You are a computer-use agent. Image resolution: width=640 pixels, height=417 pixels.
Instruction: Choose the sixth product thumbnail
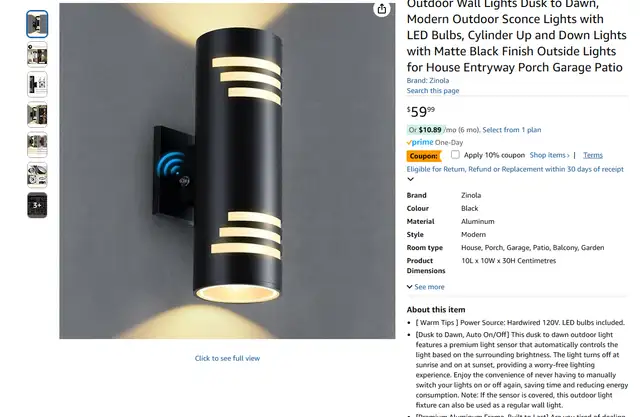(37, 175)
